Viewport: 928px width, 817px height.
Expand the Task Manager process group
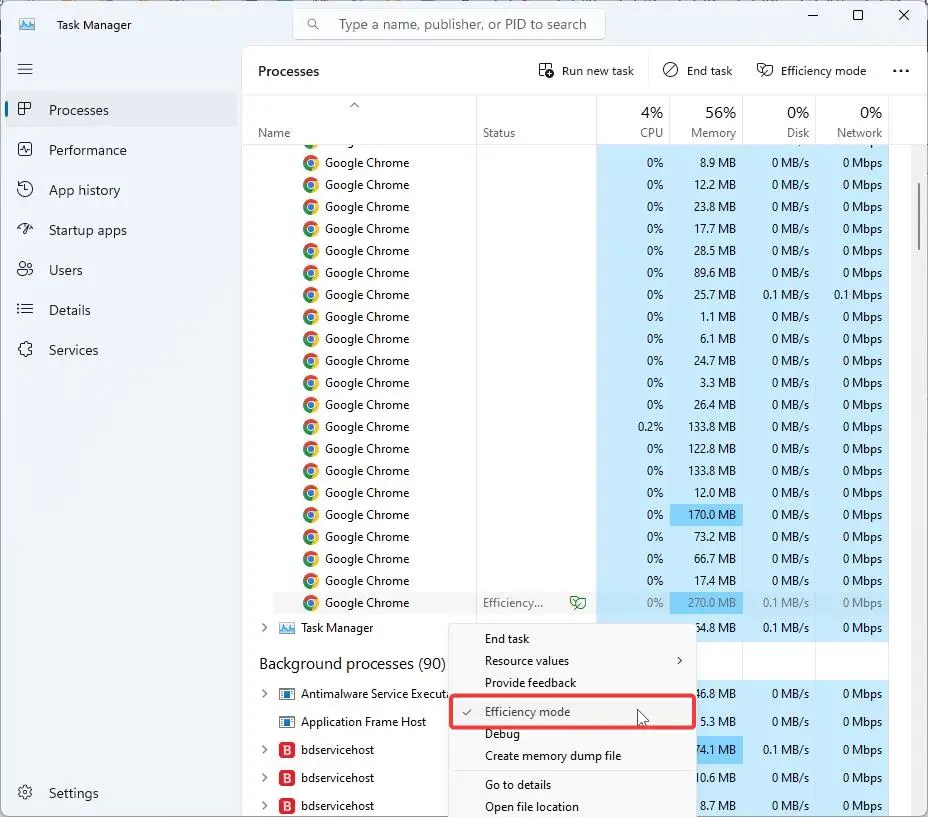click(x=263, y=628)
